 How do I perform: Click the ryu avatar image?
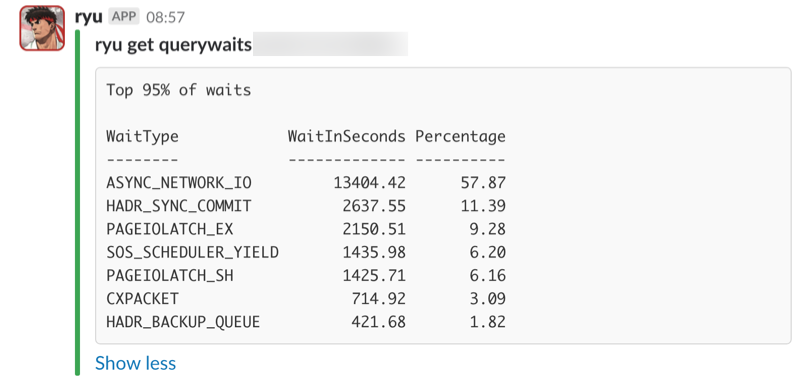[x=42, y=28]
